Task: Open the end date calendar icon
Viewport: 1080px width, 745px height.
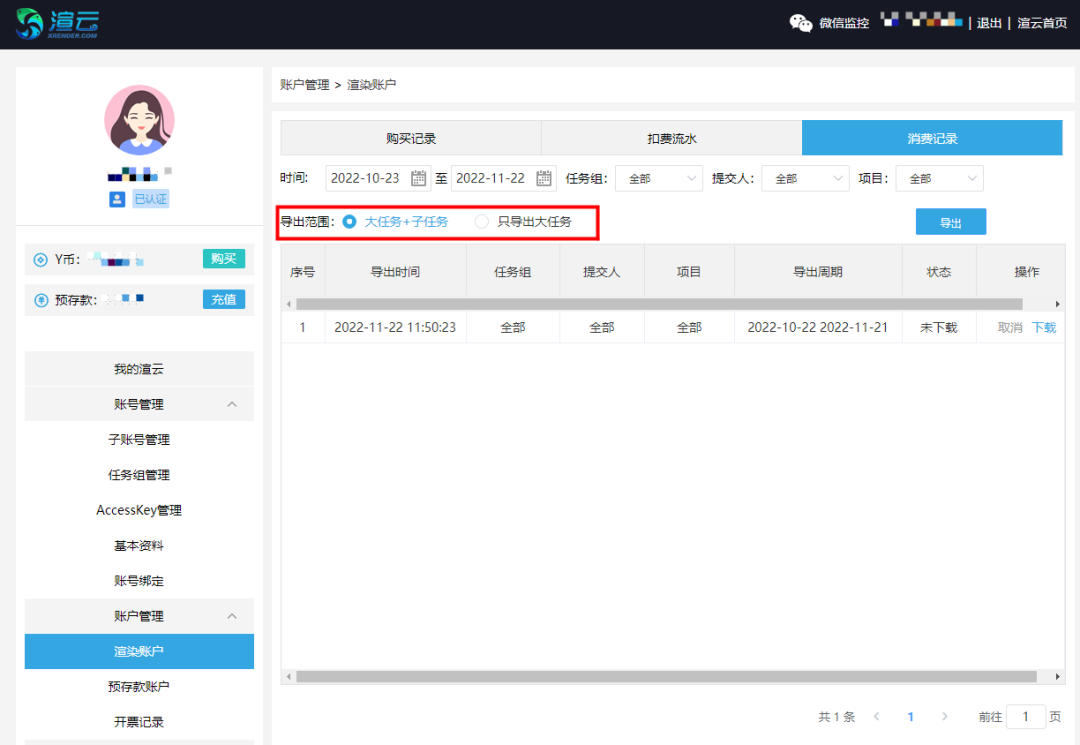Action: [x=544, y=178]
